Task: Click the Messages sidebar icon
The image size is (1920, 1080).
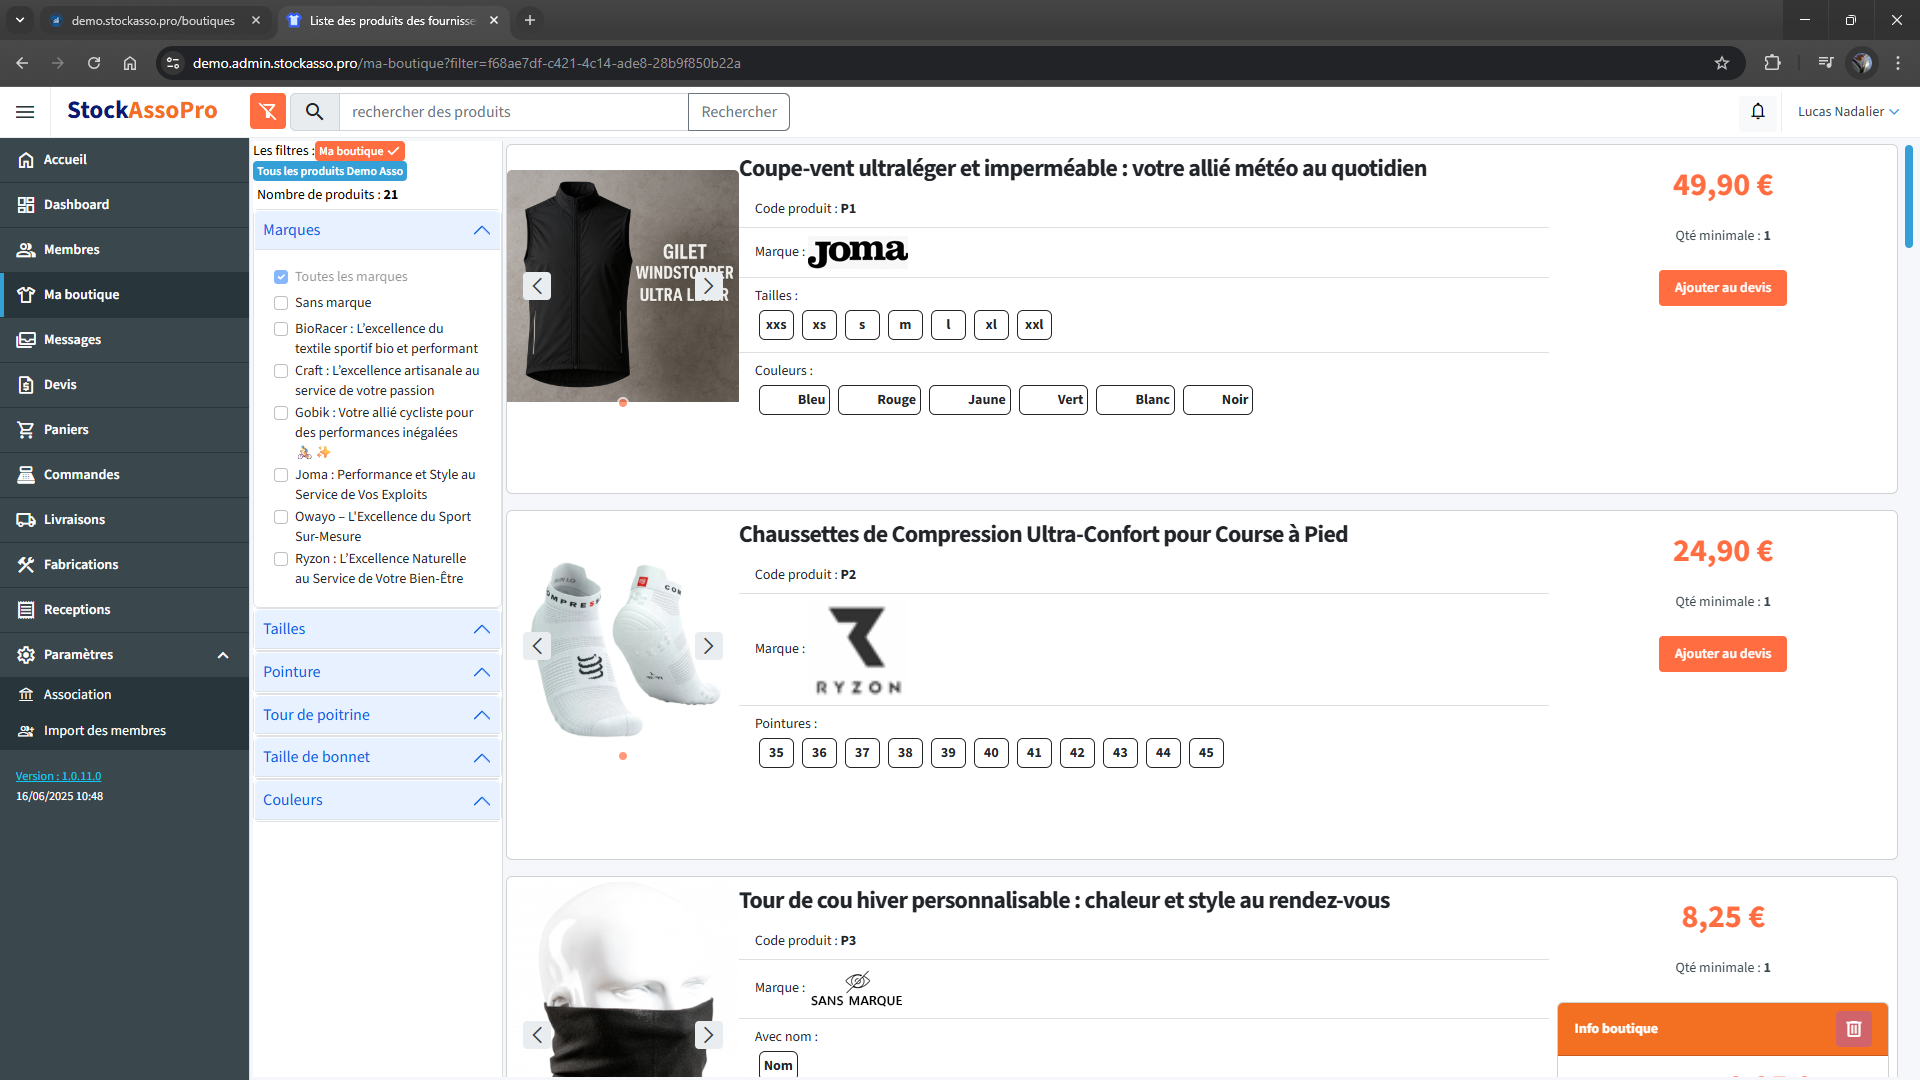Action: (26, 340)
